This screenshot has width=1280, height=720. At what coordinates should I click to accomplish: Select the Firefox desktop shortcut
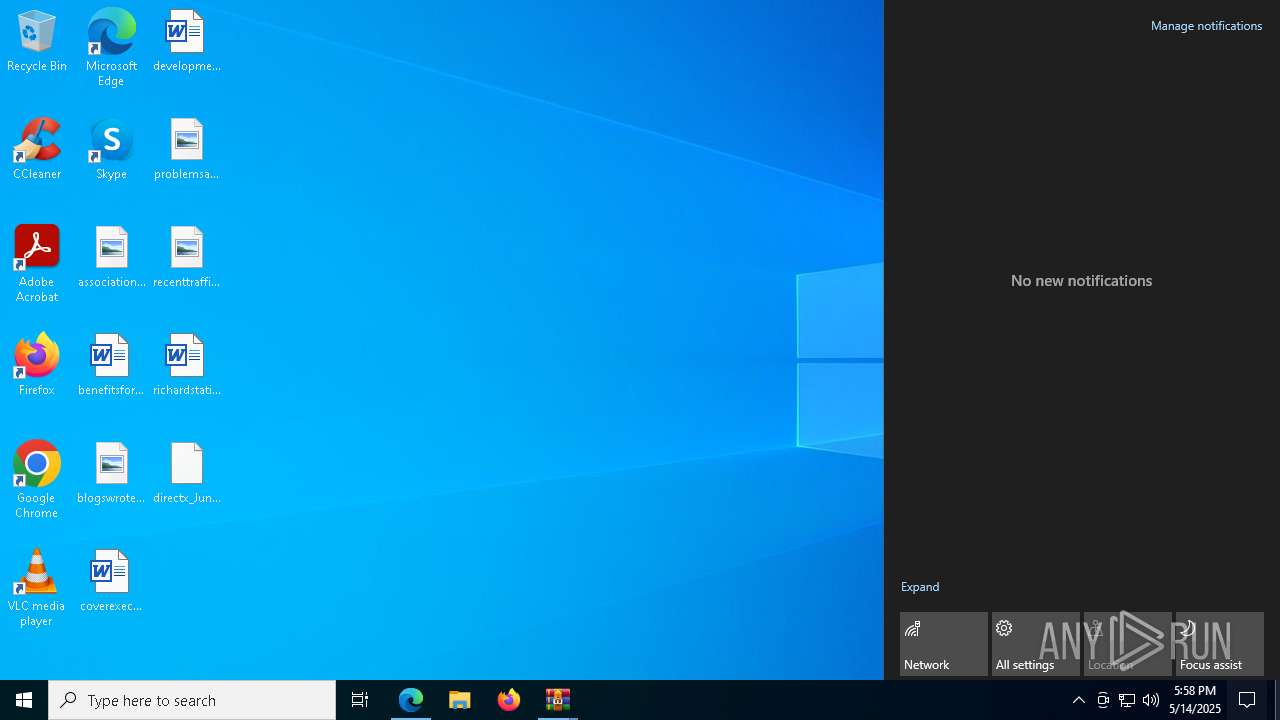pos(37,365)
